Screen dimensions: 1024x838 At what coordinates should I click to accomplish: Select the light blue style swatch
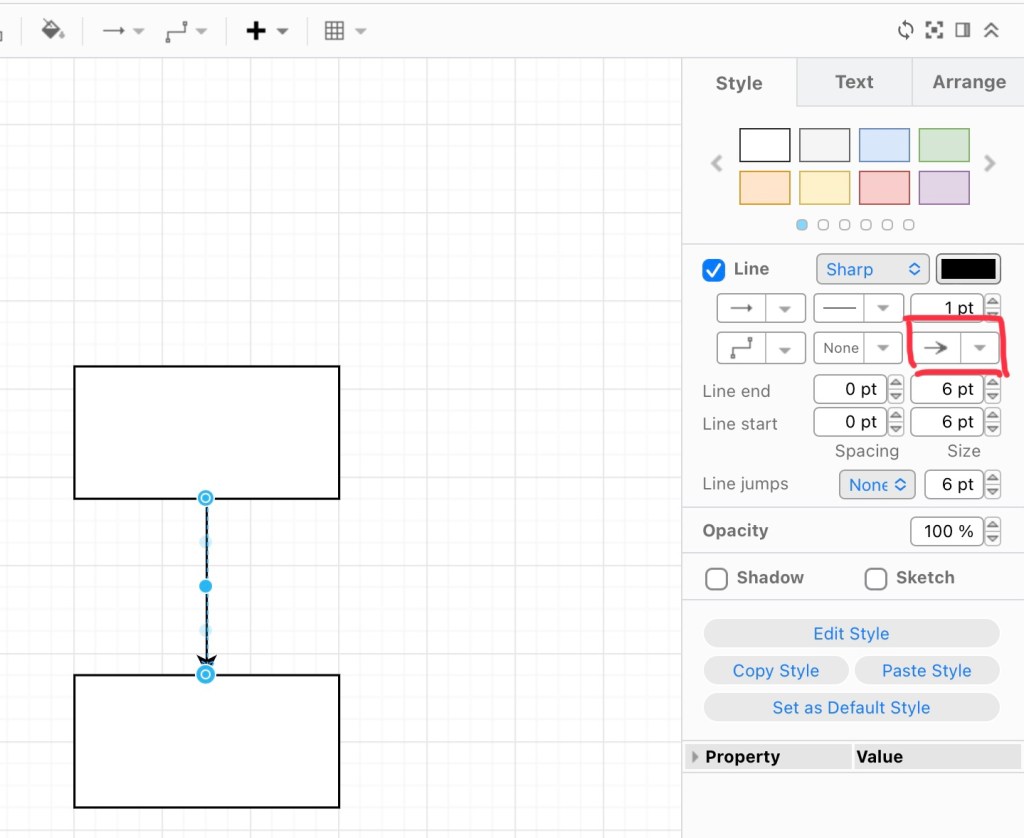(x=884, y=145)
